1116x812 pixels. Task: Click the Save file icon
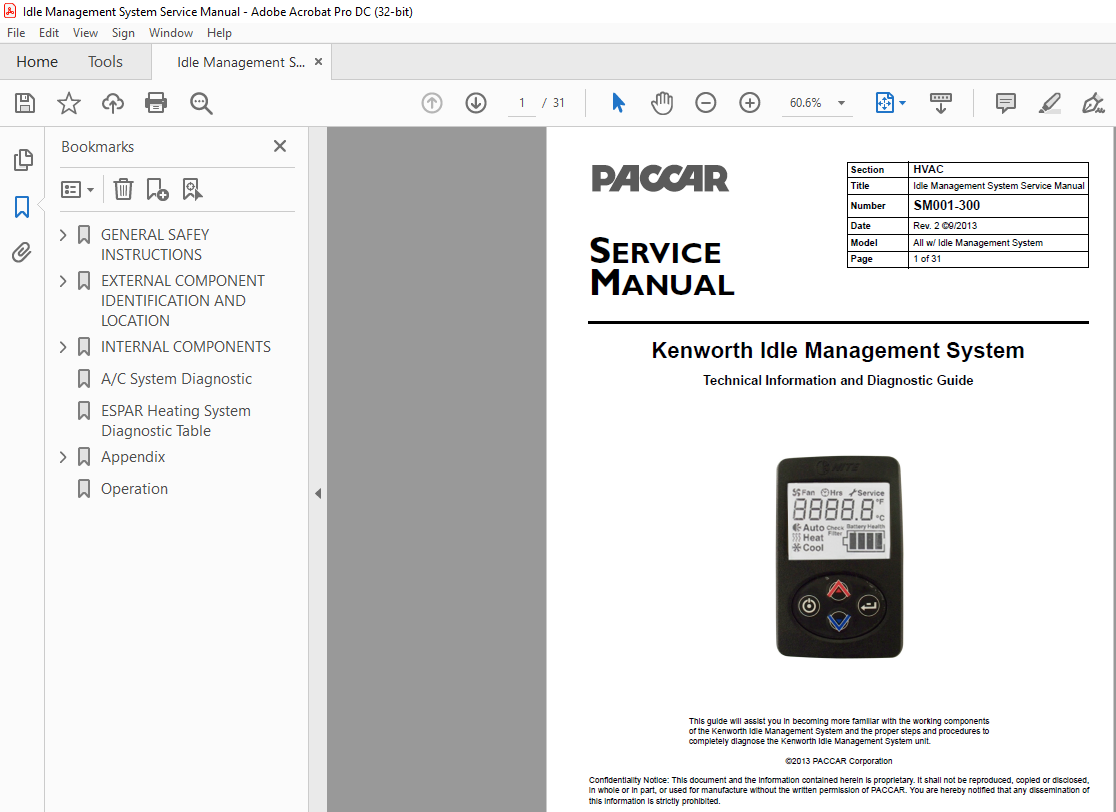(x=25, y=103)
